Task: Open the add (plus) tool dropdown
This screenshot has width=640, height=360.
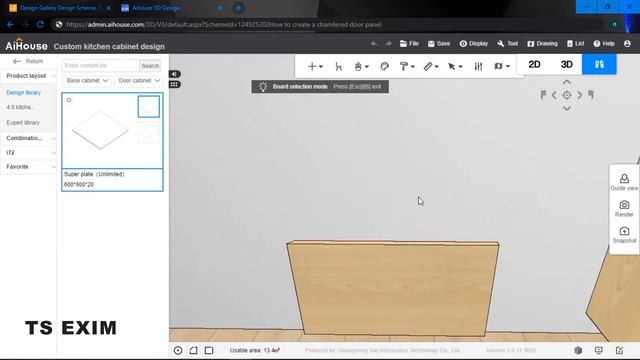Action: (315, 66)
